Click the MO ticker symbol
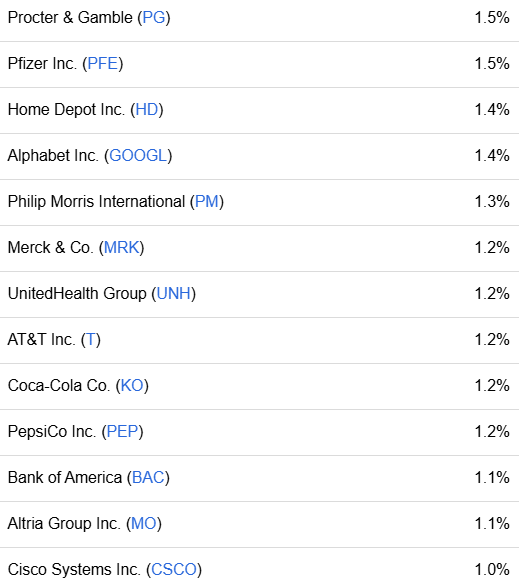 coord(143,523)
